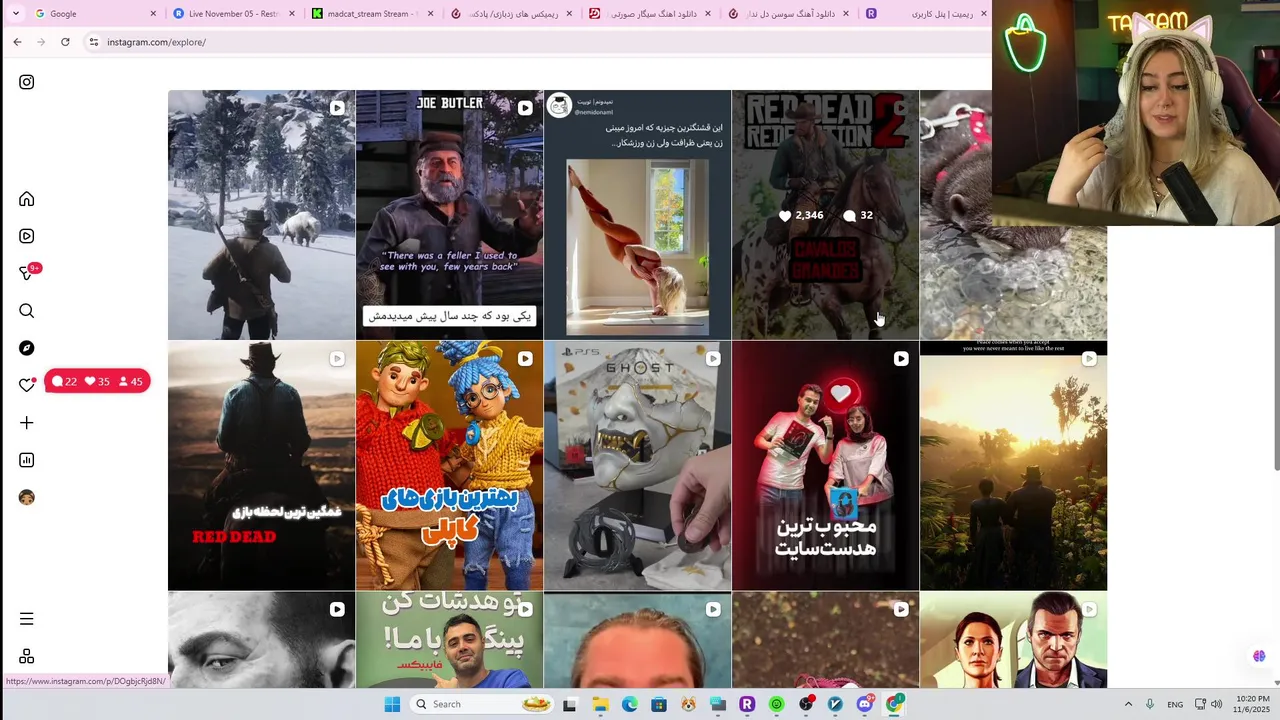This screenshot has width=1280, height=720.
Task: Go to Instagram Home feed
Action: 27,199
